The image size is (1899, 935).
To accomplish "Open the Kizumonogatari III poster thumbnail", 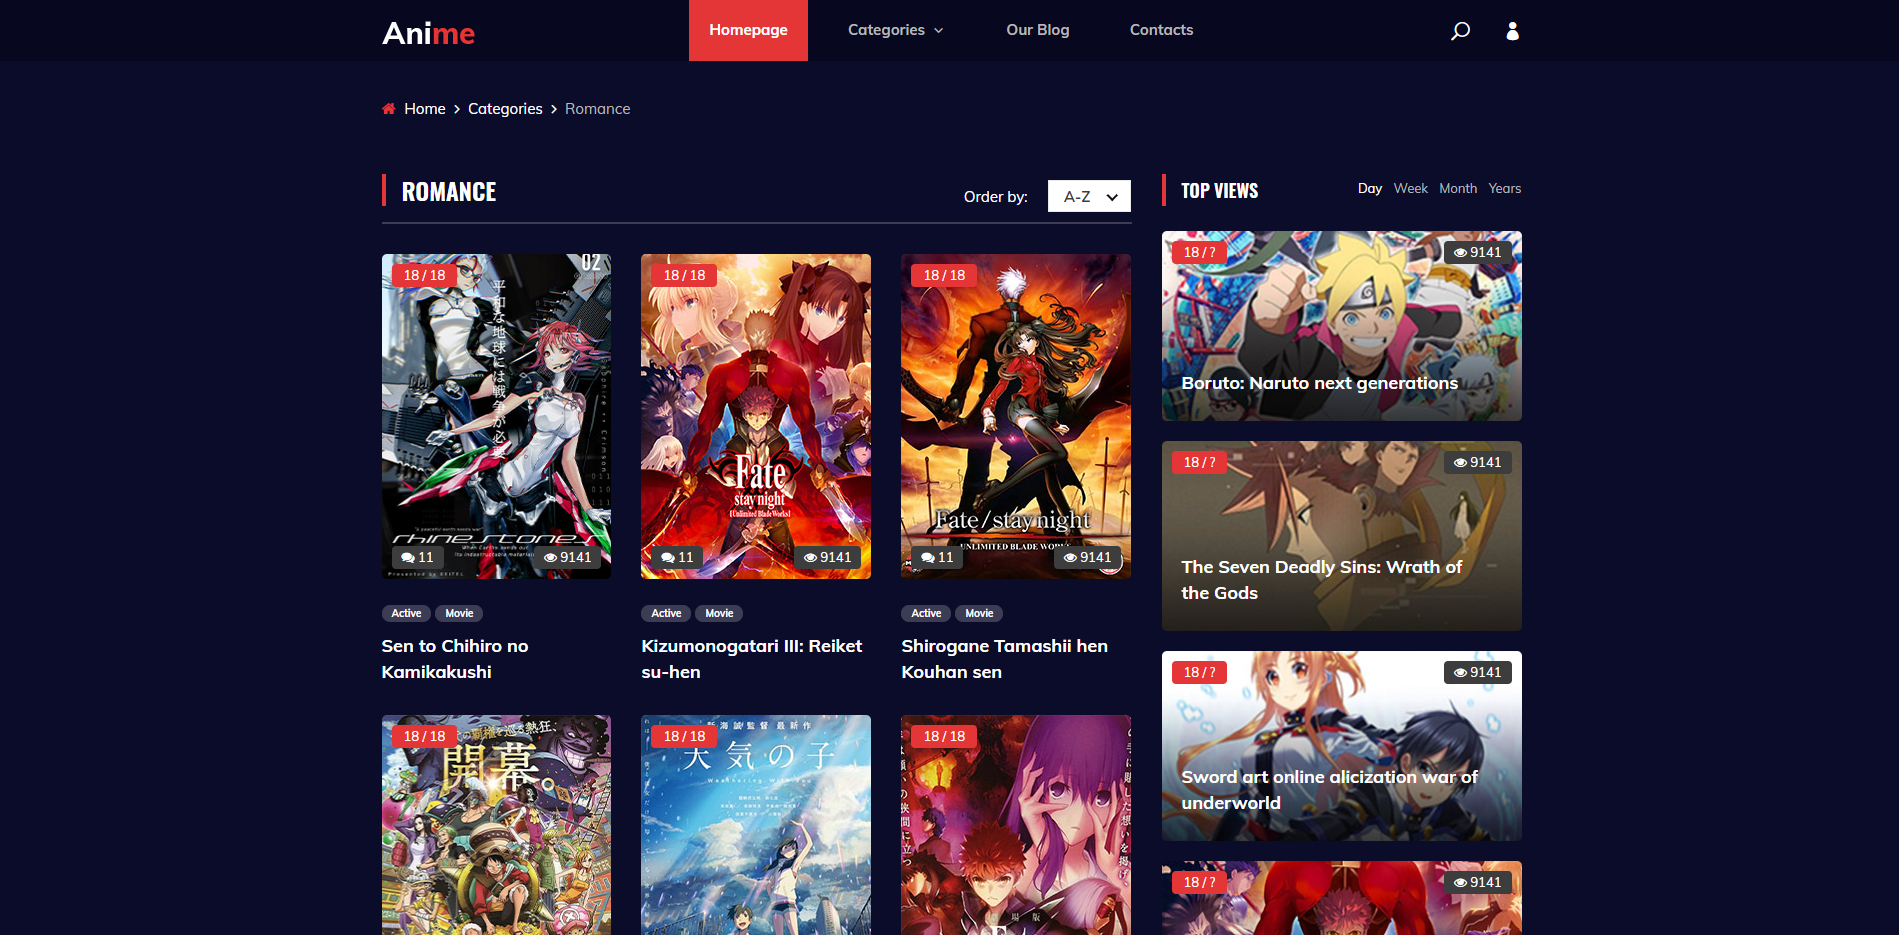I will [756, 416].
